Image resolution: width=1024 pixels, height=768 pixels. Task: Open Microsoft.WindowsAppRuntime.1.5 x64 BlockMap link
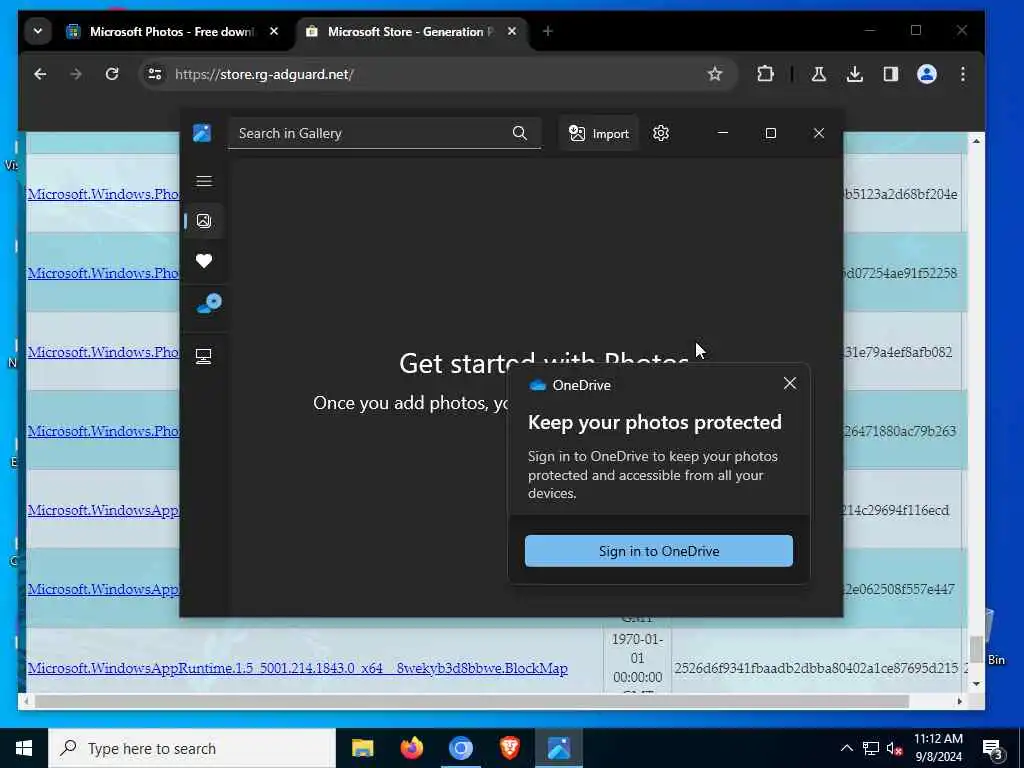298,668
